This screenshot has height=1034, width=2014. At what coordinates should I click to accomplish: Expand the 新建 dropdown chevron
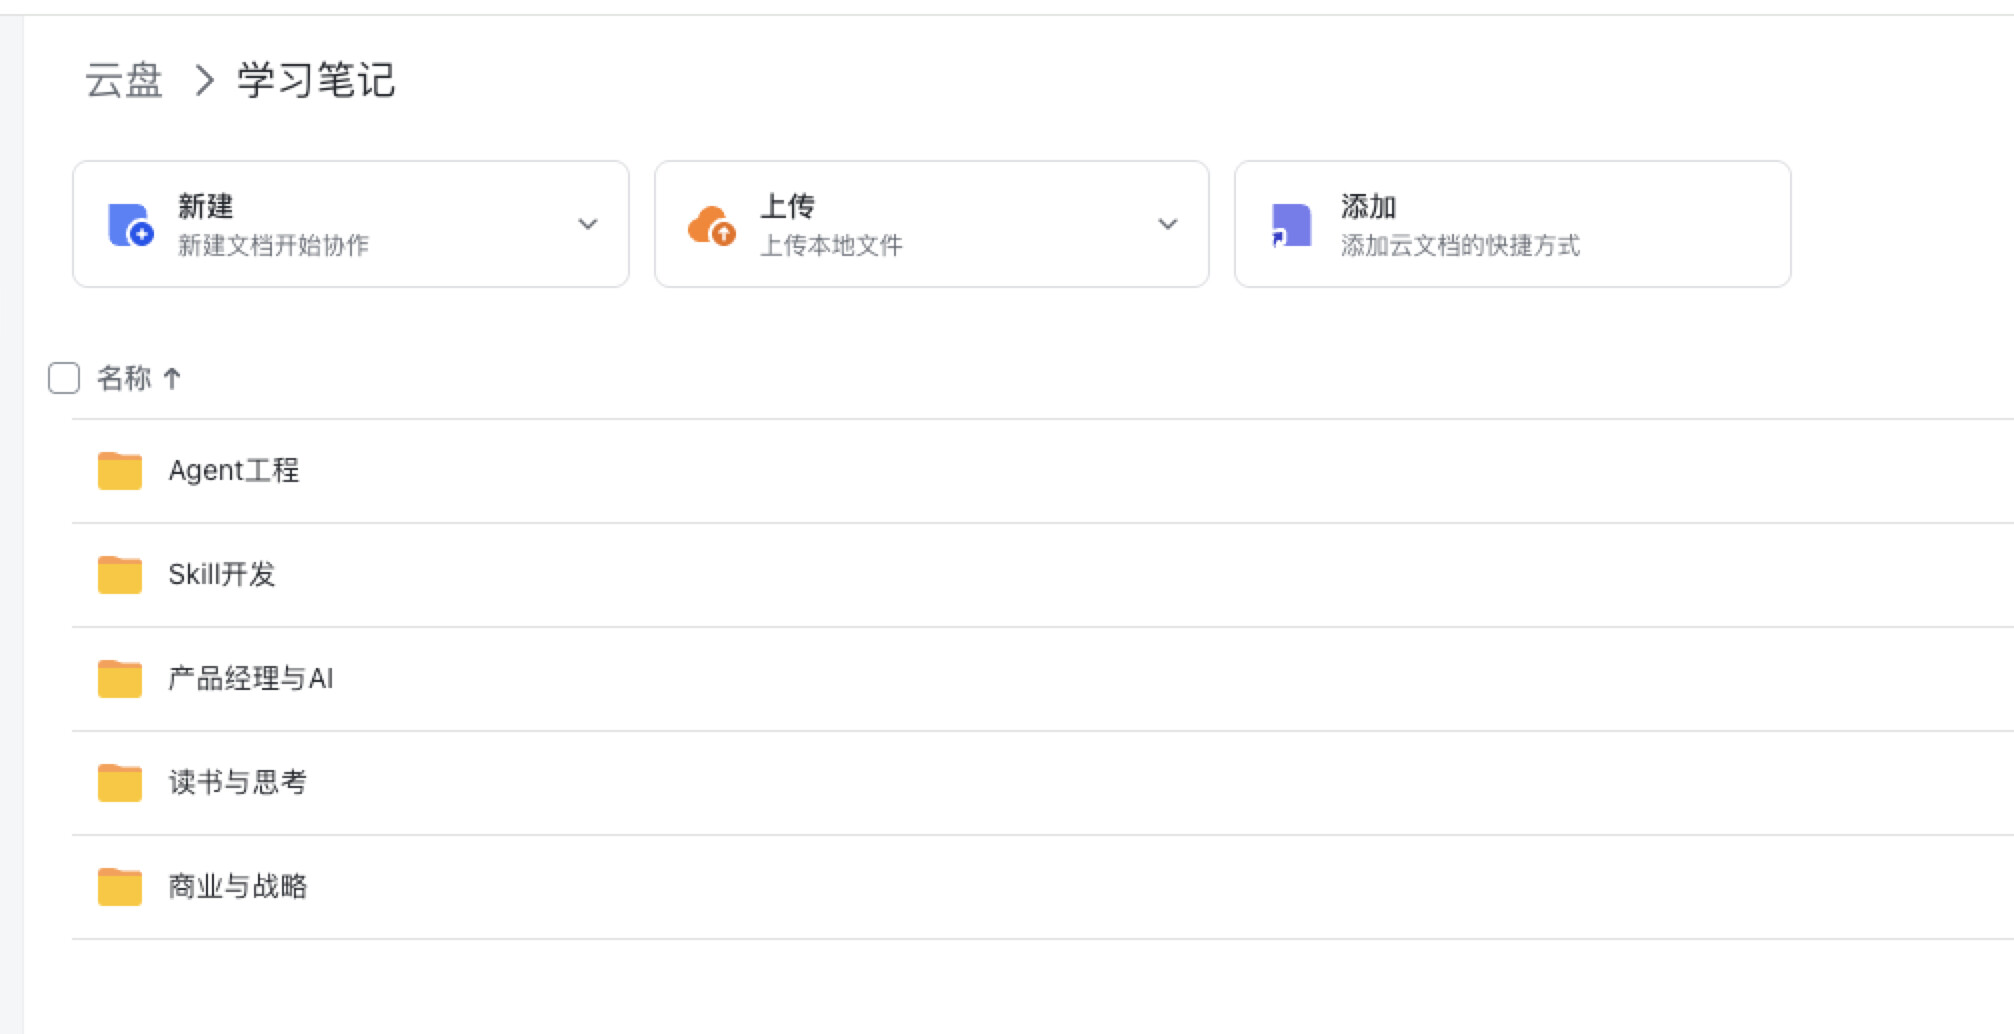point(588,224)
